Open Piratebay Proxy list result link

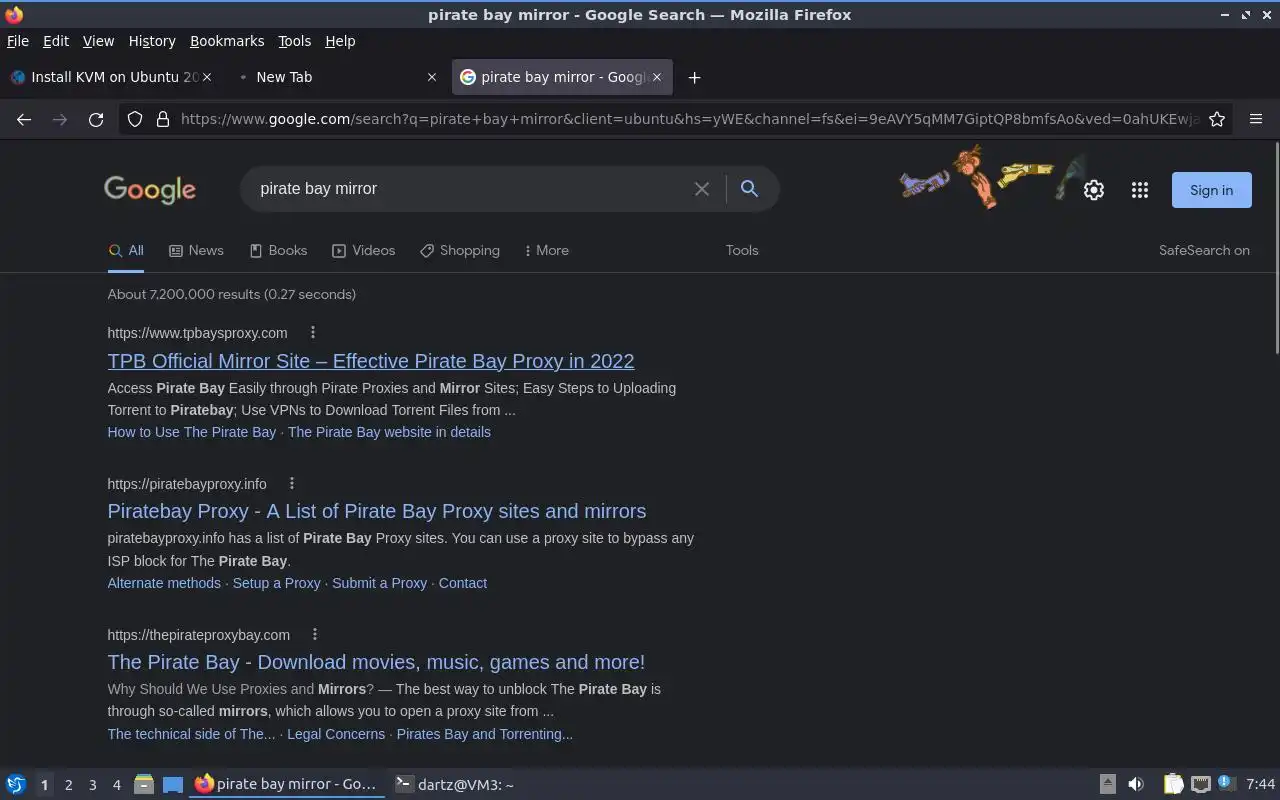377,511
